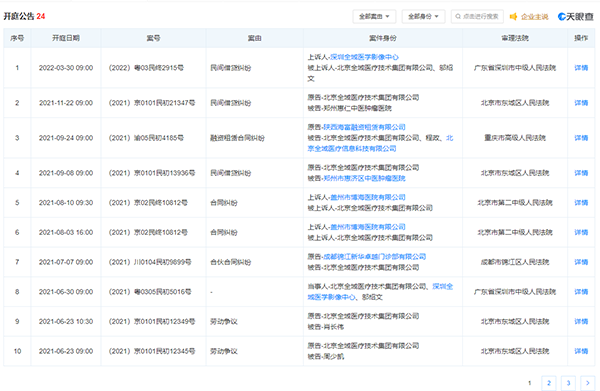Open appellant link 深圳全域医学影像中心 in row 1
The height and width of the screenshot is (391, 600).
[x=364, y=57]
